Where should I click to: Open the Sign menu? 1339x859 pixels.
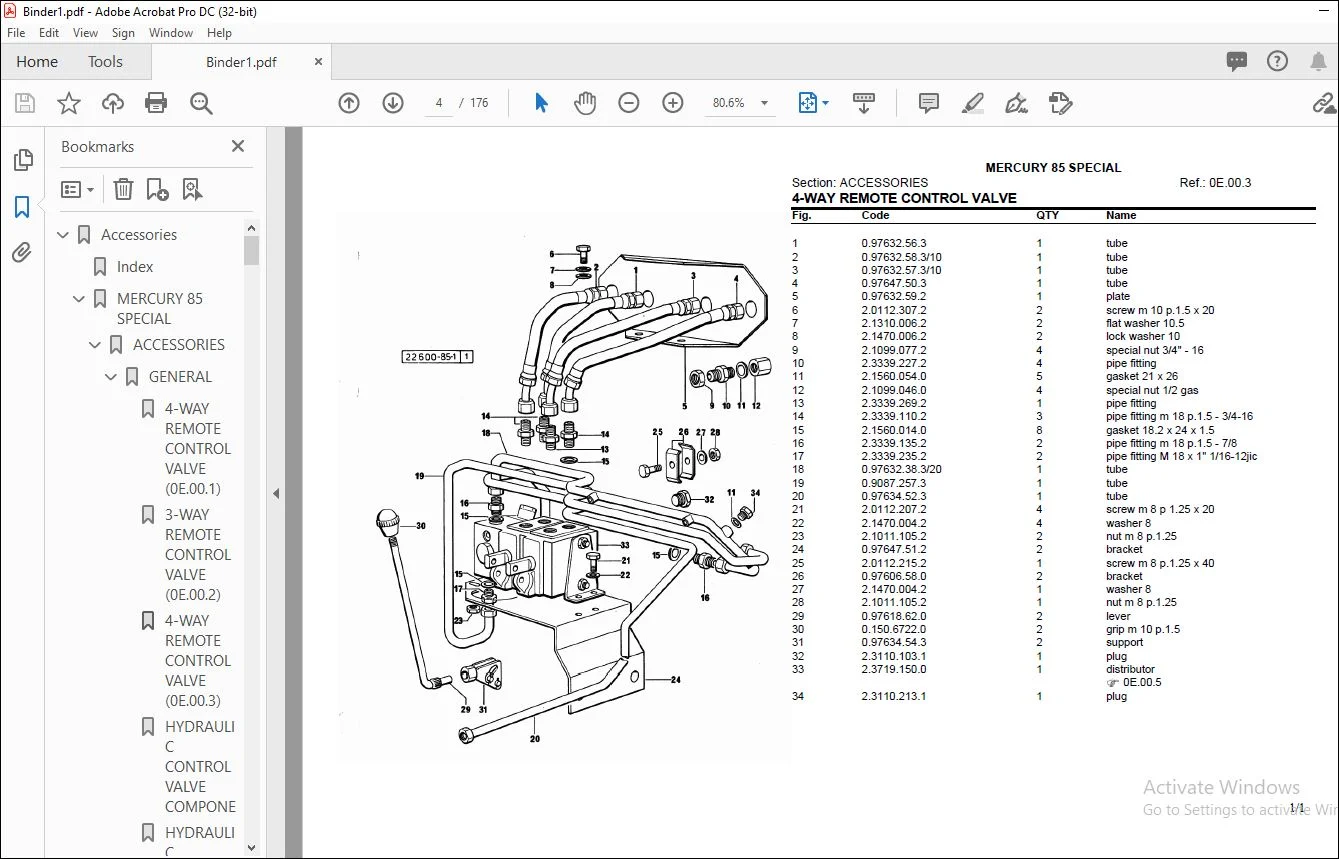123,33
